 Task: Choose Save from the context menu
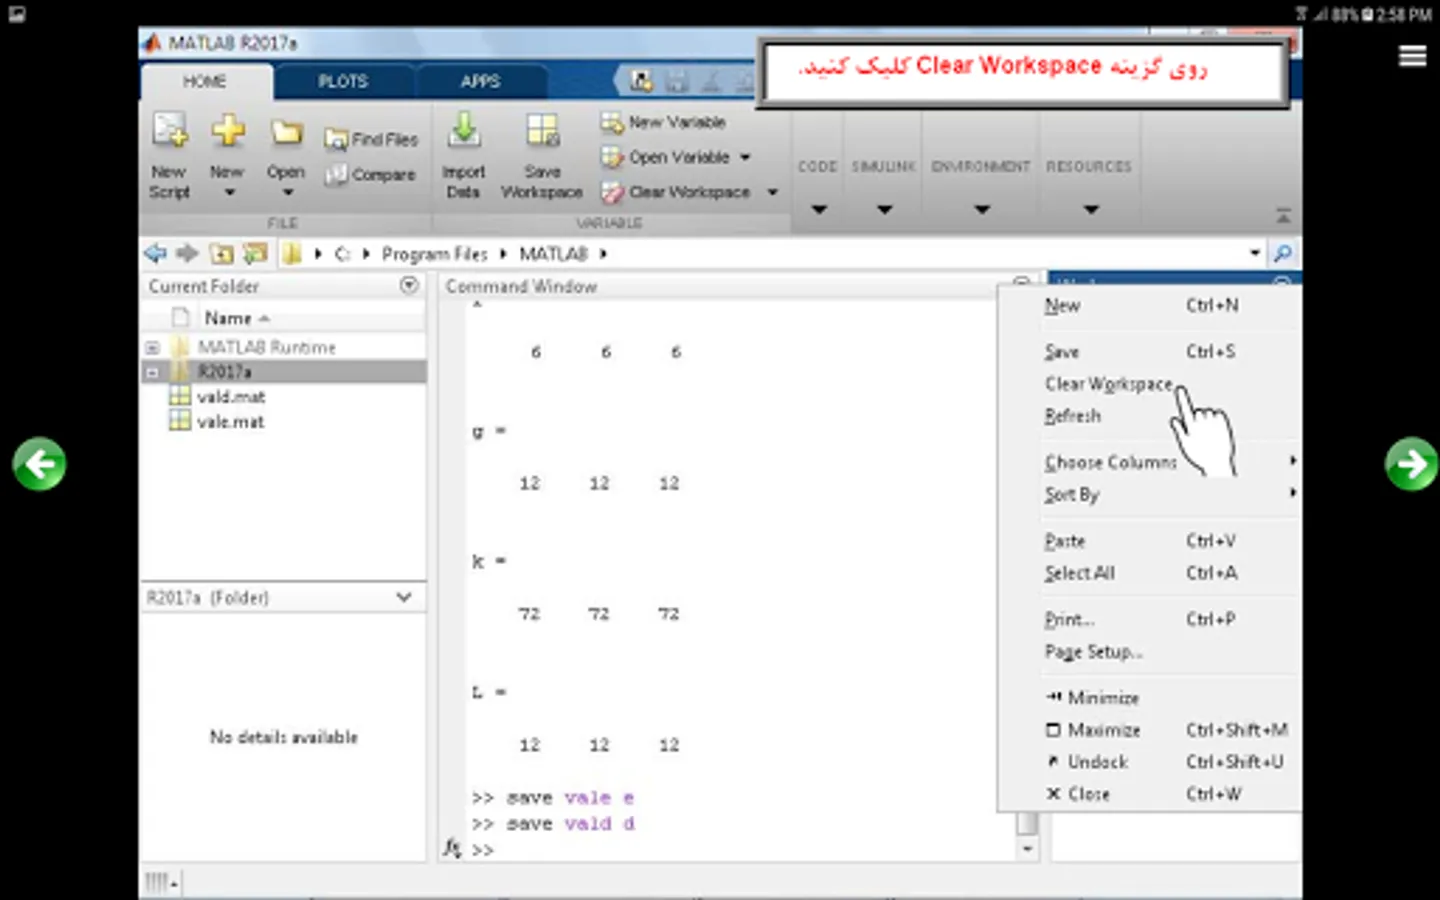pyautogui.click(x=1062, y=352)
